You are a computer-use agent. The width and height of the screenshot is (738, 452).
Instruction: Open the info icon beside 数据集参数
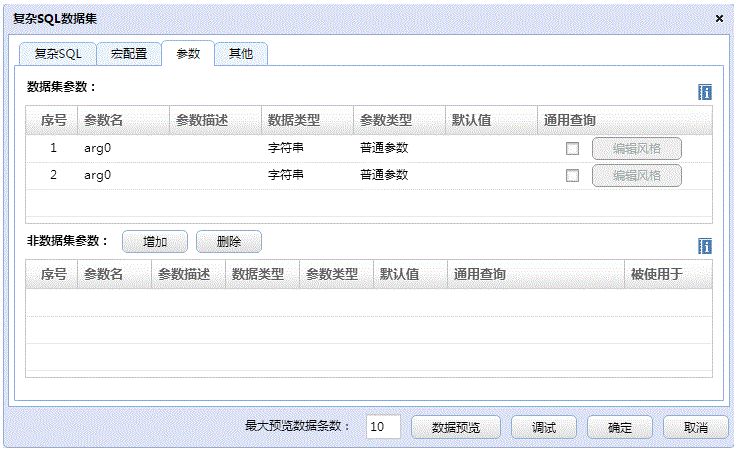pos(705,92)
